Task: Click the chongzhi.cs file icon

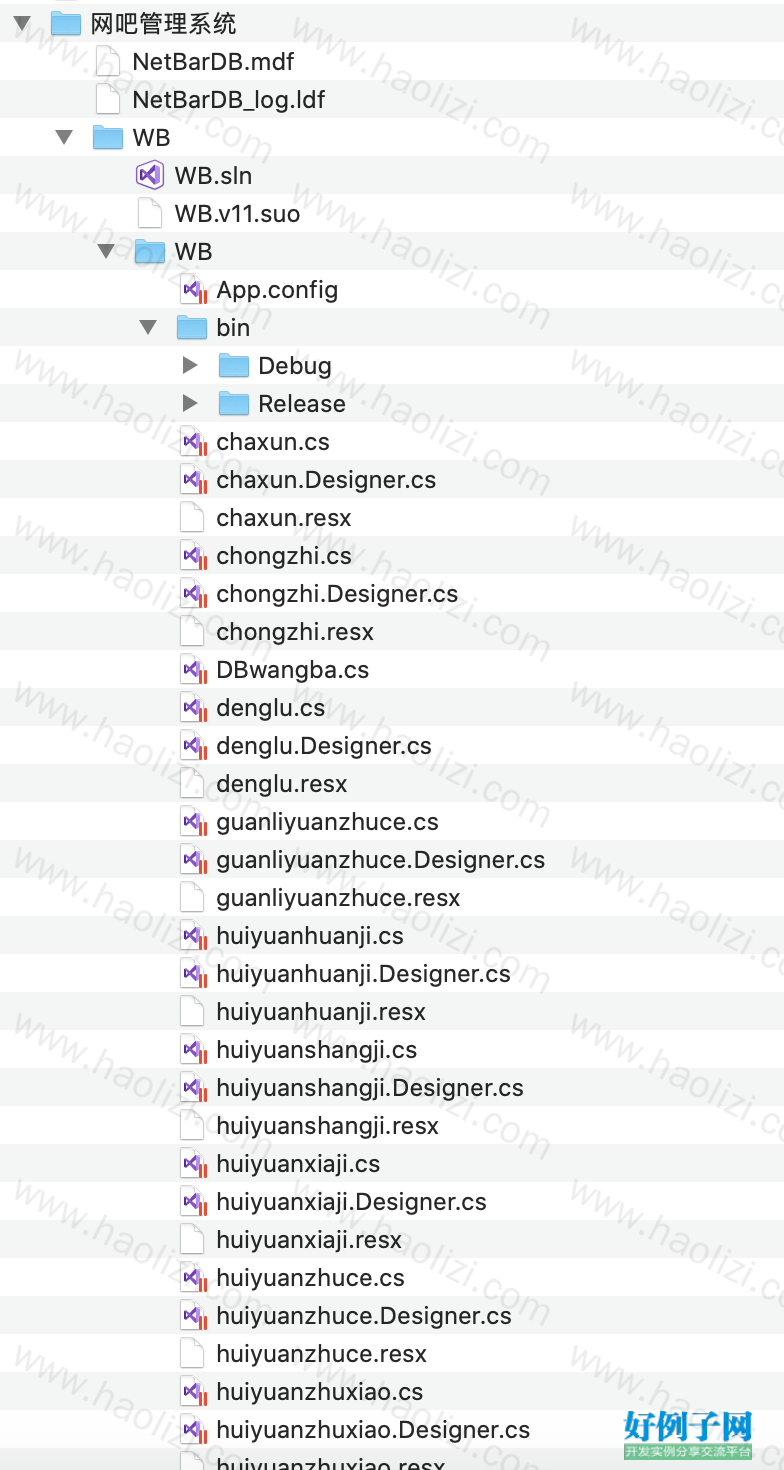Action: [x=193, y=556]
